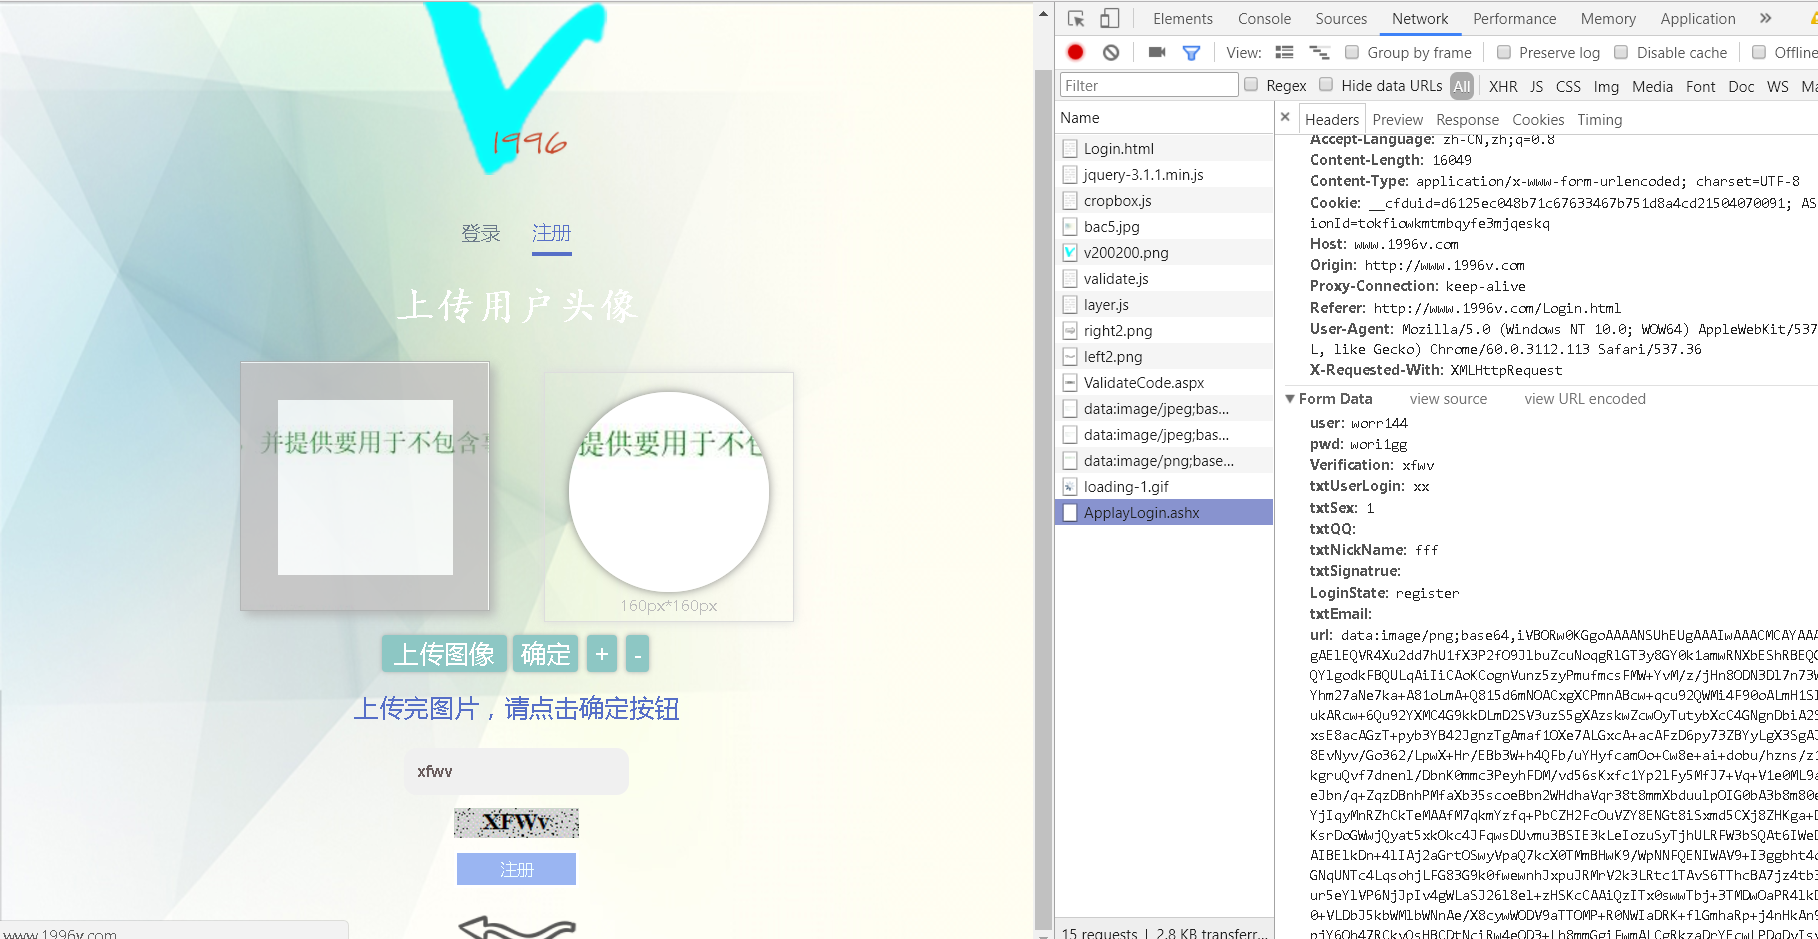Check the Disable cache option
Image resolution: width=1818 pixels, height=939 pixels.
coord(1621,53)
